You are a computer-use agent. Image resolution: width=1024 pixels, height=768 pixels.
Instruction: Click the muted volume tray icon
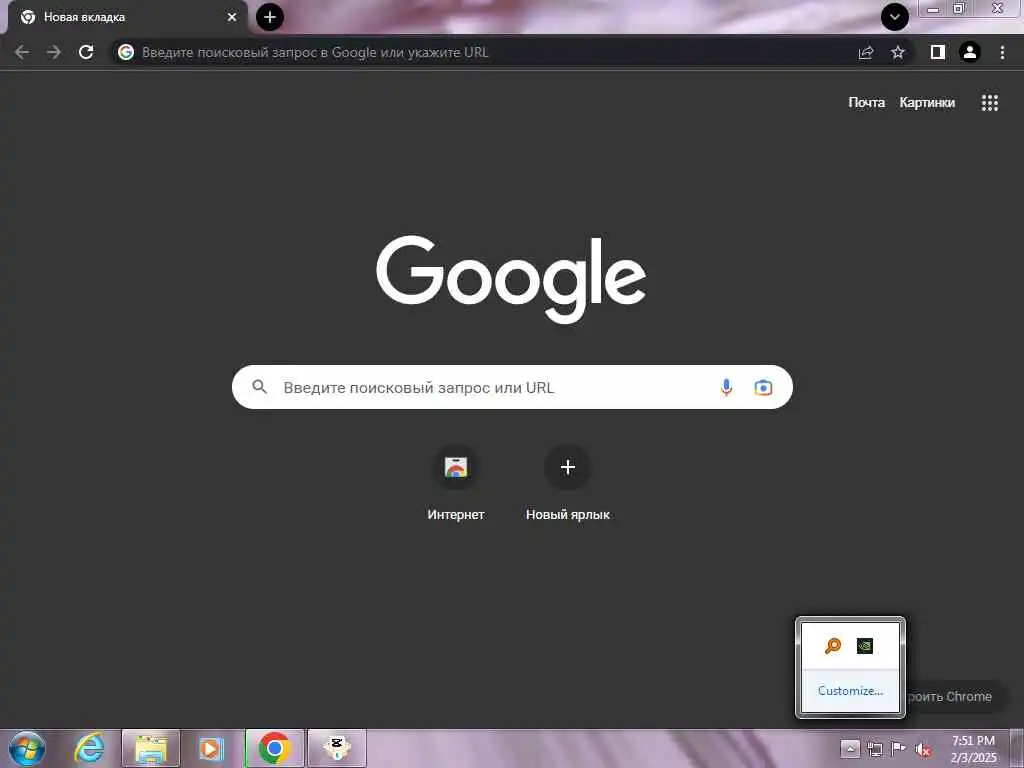[x=923, y=750]
